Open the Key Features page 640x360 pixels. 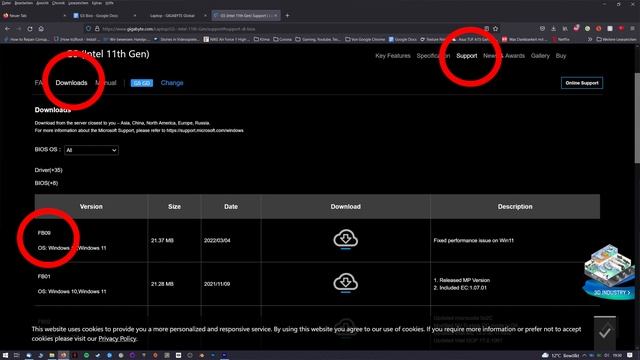(393, 56)
